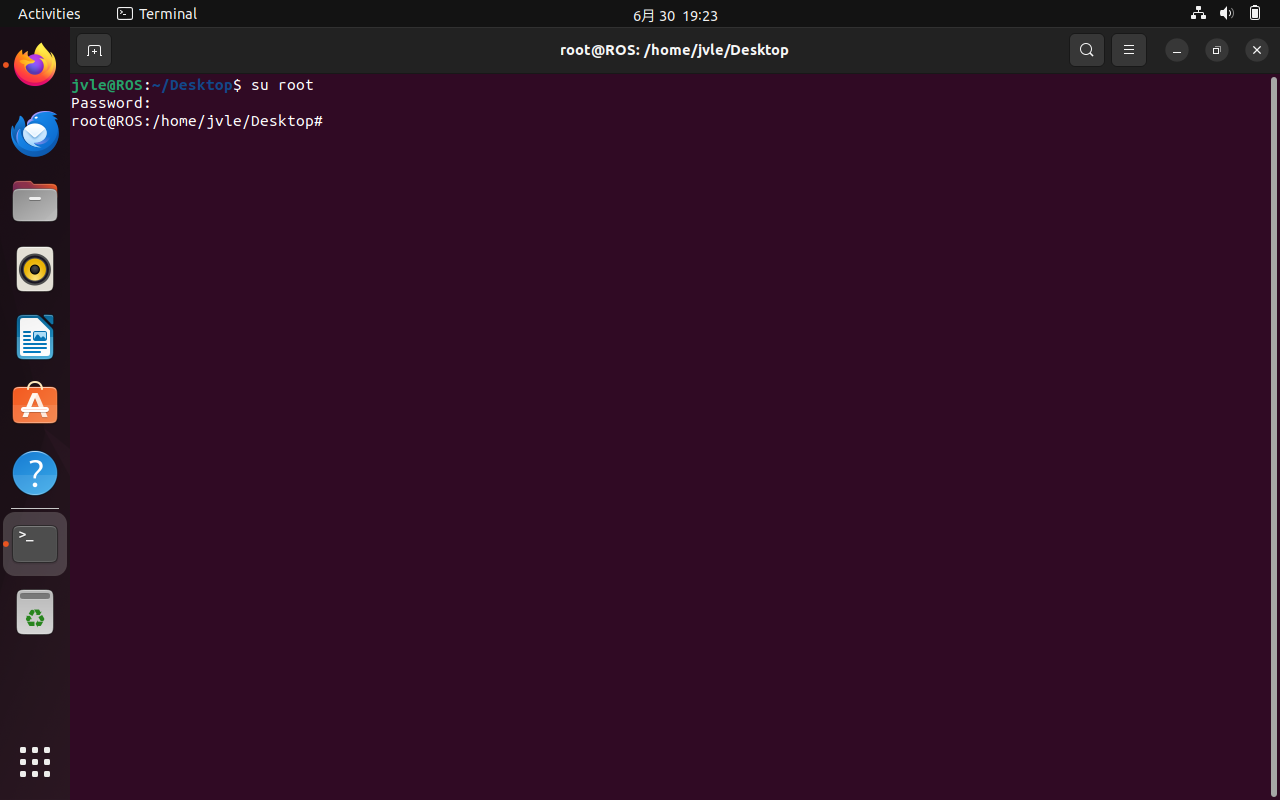Open the Files manager
1280x800 pixels.
coord(35,202)
